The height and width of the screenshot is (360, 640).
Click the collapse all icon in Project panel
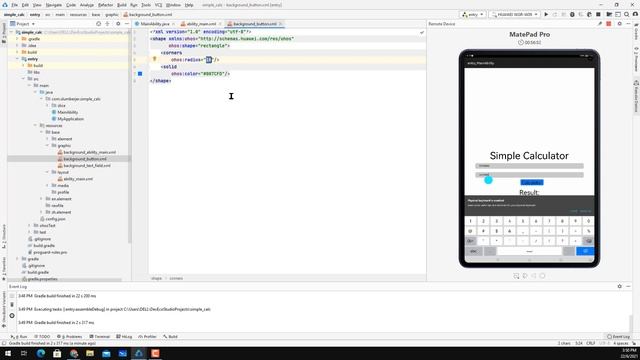[108, 24]
